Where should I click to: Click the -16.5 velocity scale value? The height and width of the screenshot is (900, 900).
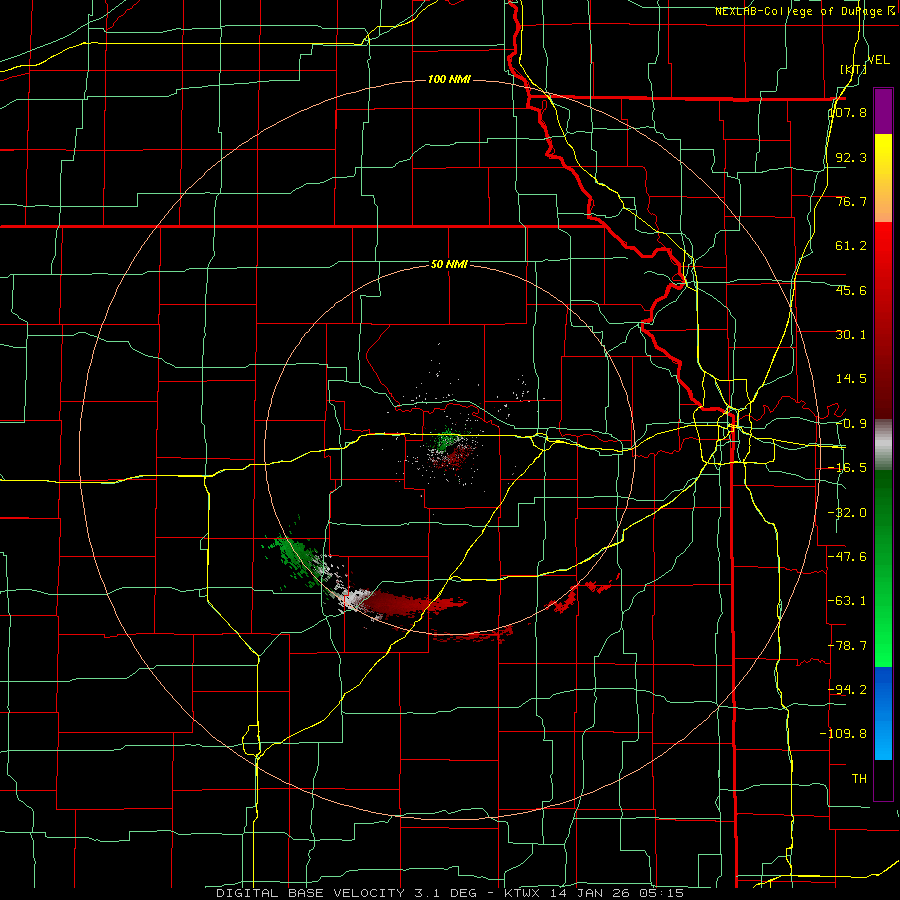[848, 468]
